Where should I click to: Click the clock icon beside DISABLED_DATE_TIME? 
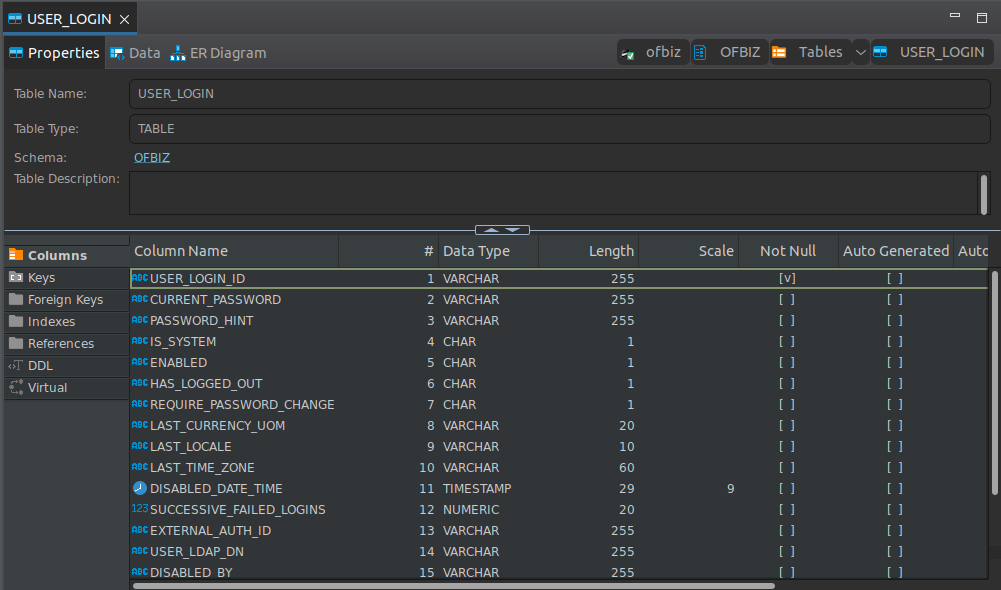[139, 489]
